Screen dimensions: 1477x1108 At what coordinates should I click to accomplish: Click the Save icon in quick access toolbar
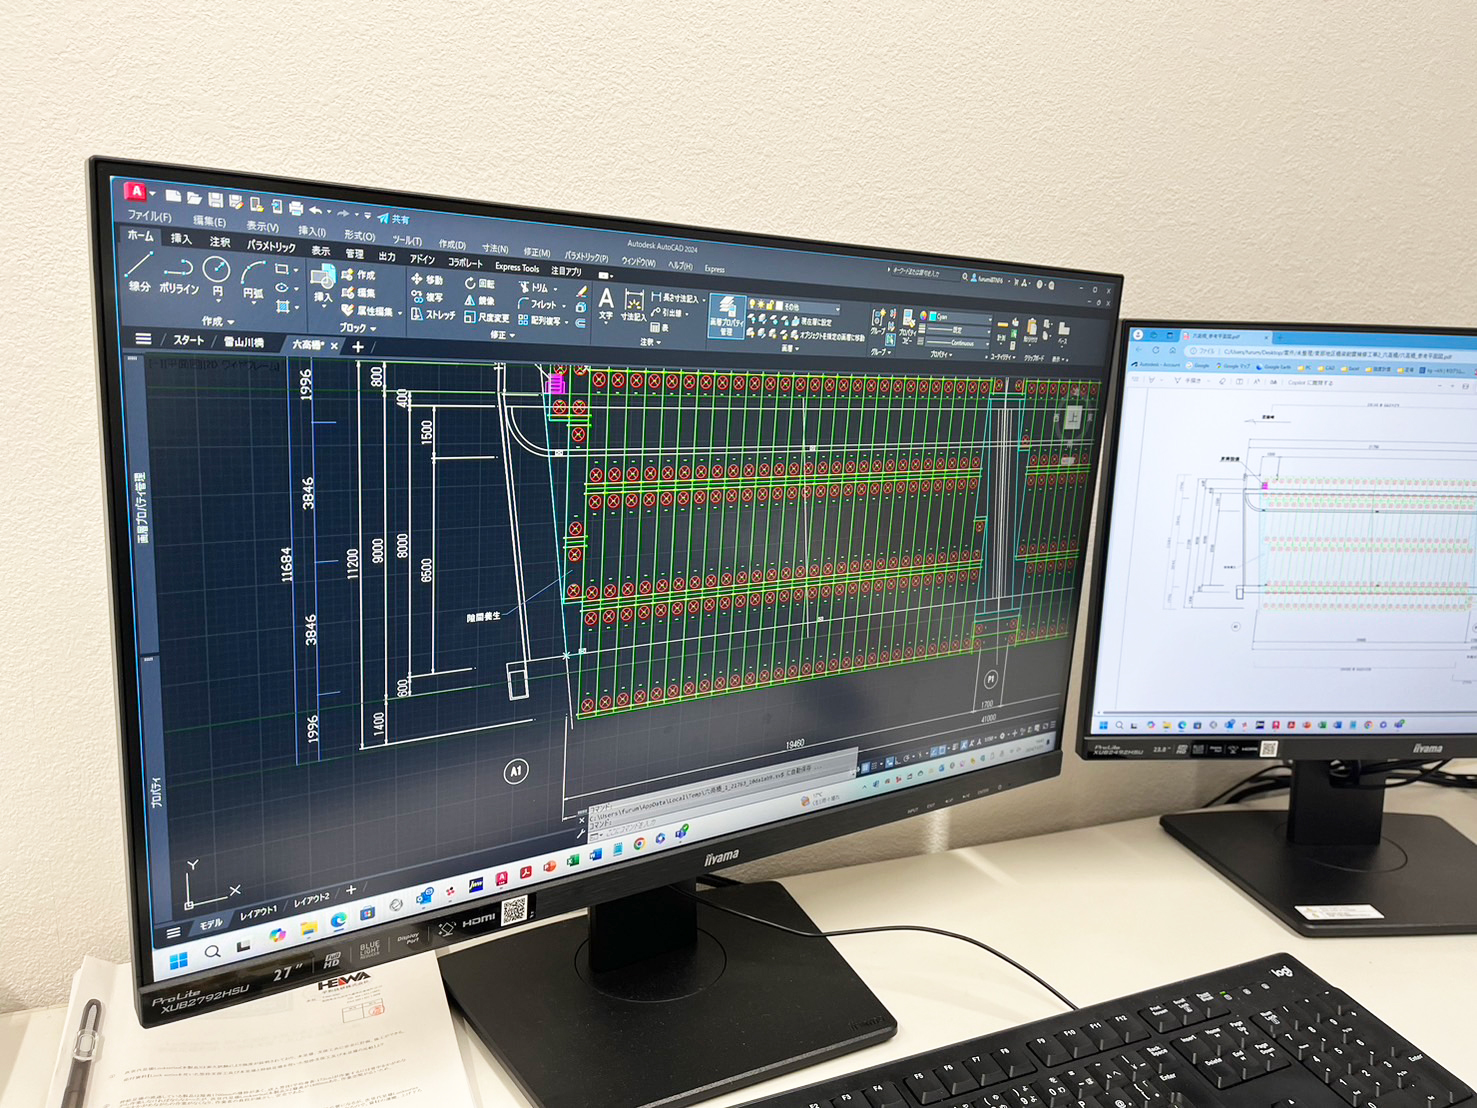(215, 200)
